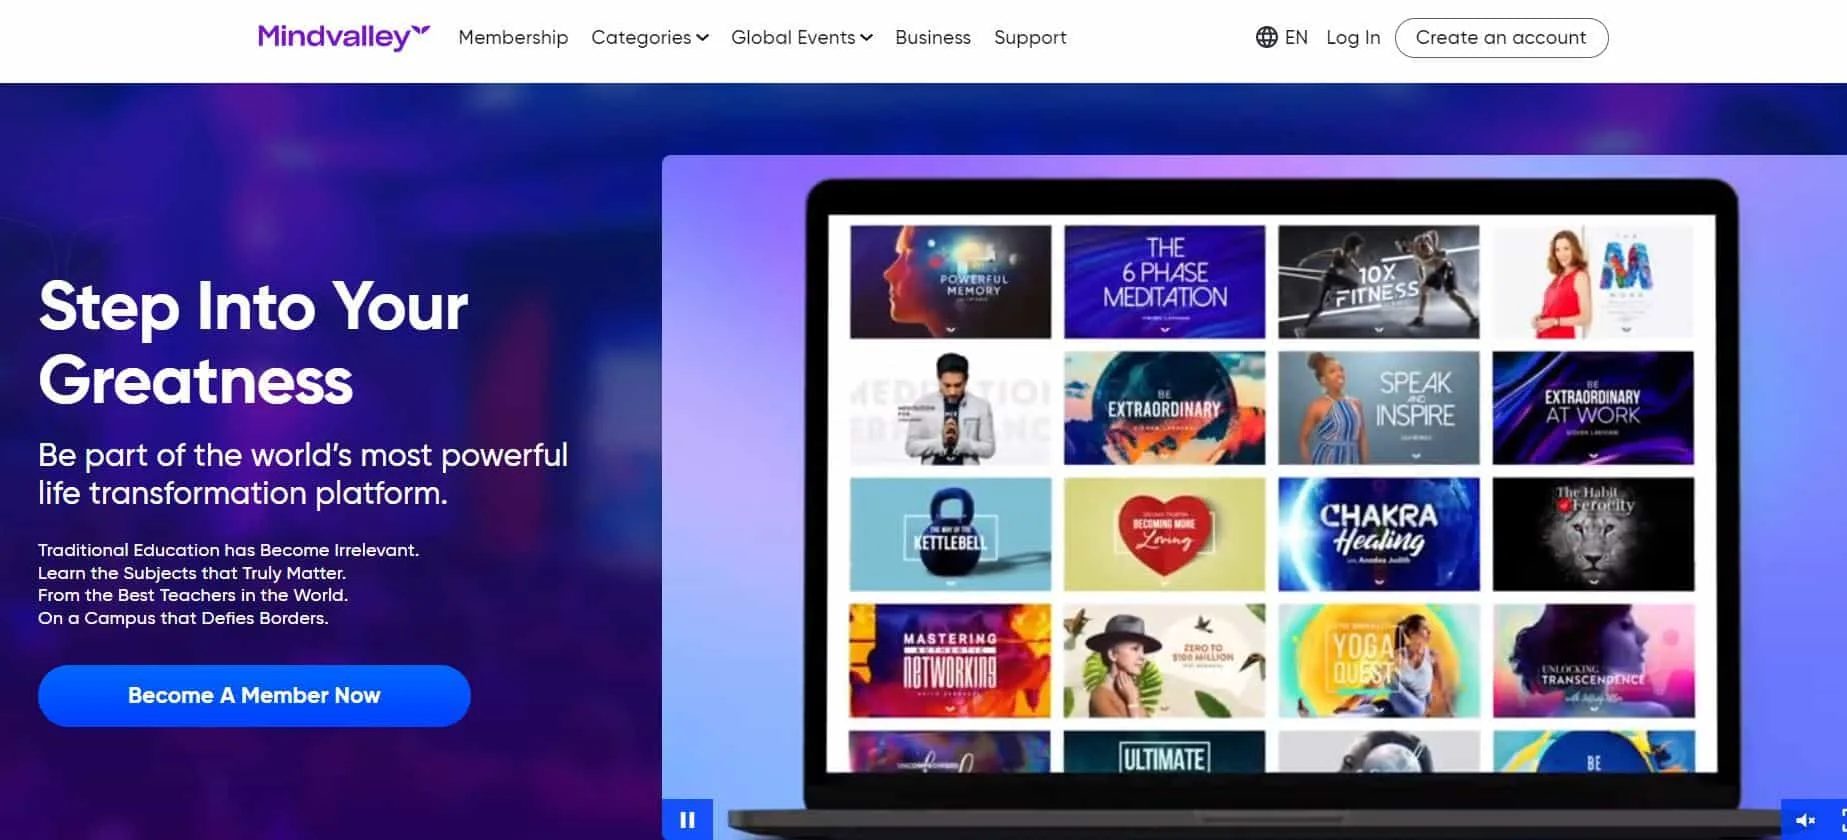Screen dimensions: 1847x840
Task: Select The 6 Phase Meditation thumbnail
Action: click(x=1164, y=281)
